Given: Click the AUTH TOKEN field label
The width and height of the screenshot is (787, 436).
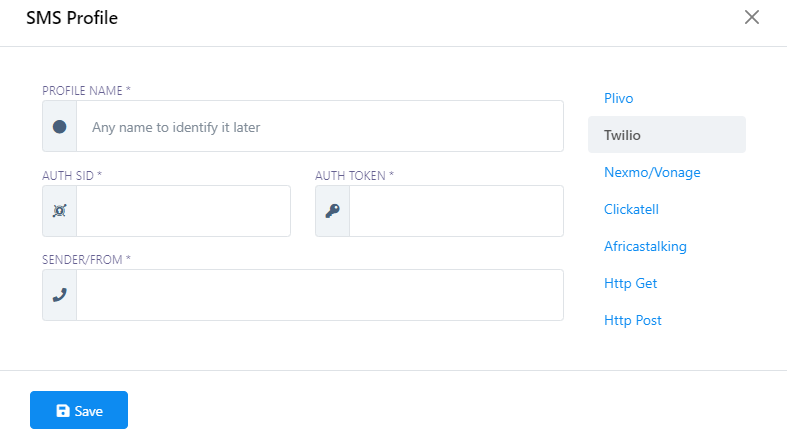Looking at the screenshot, I should click(x=354, y=175).
